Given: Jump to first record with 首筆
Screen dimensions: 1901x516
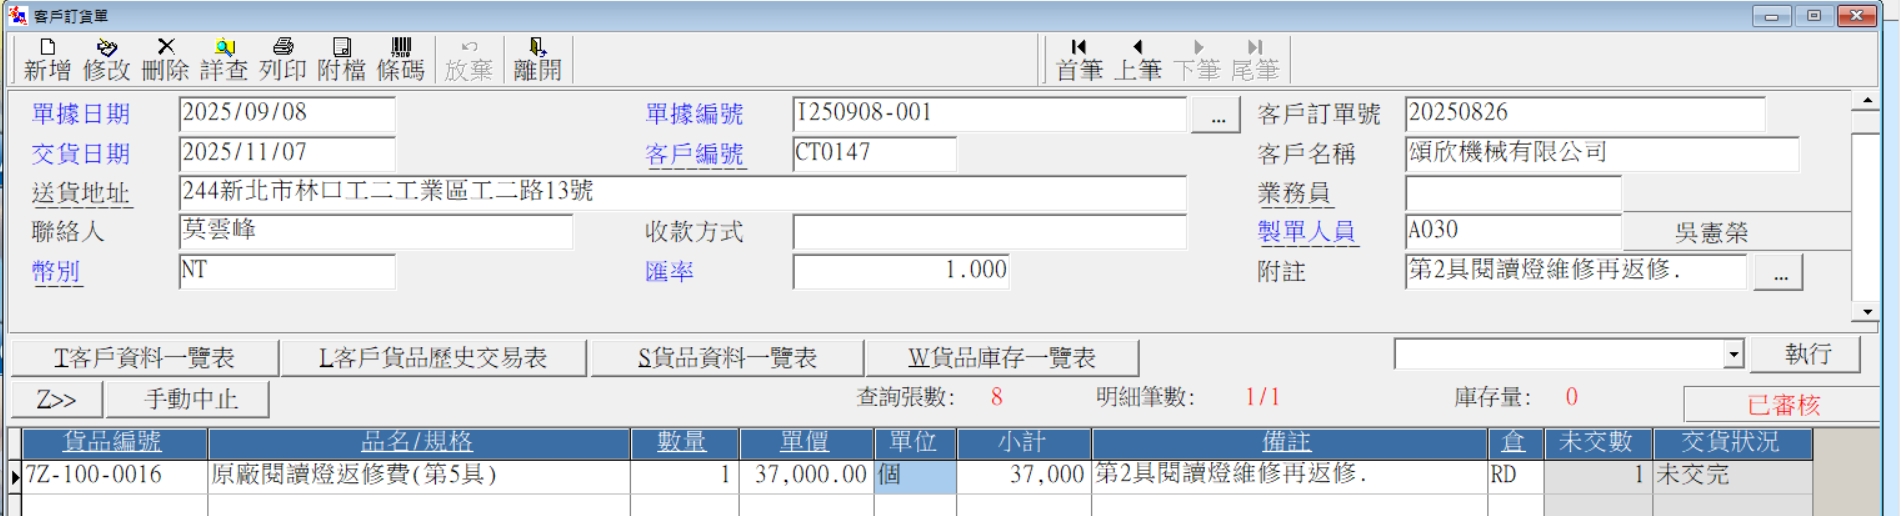Looking at the screenshot, I should coord(1079,59).
